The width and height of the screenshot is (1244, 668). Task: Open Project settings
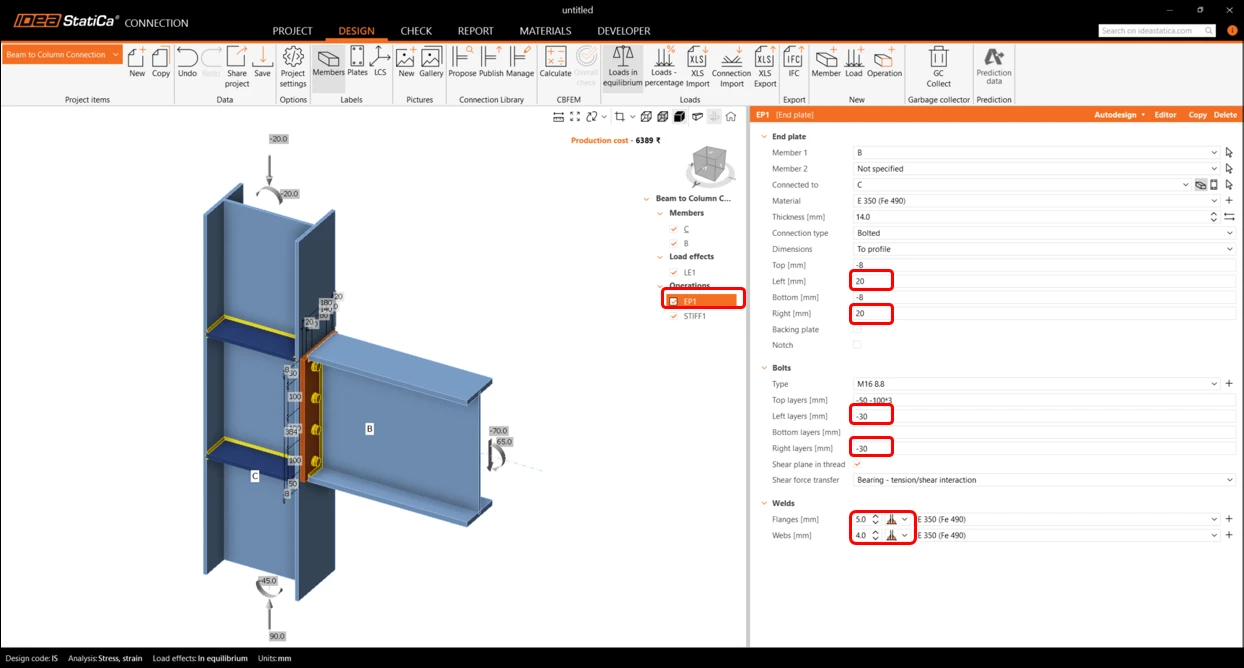293,67
